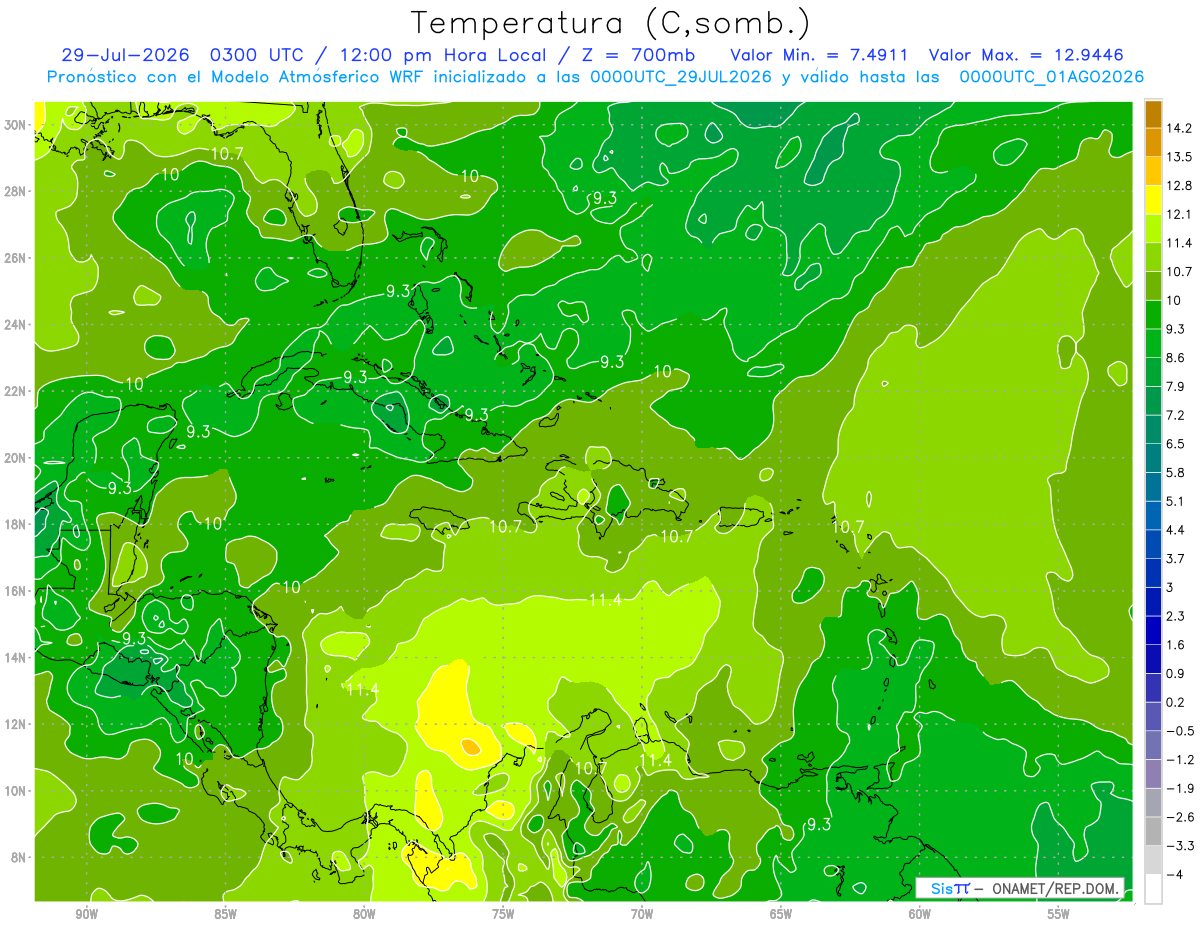Click the Sisπ ONAMET/REP.DOM. logo box
This screenshot has width=1200, height=927.
(1020, 888)
